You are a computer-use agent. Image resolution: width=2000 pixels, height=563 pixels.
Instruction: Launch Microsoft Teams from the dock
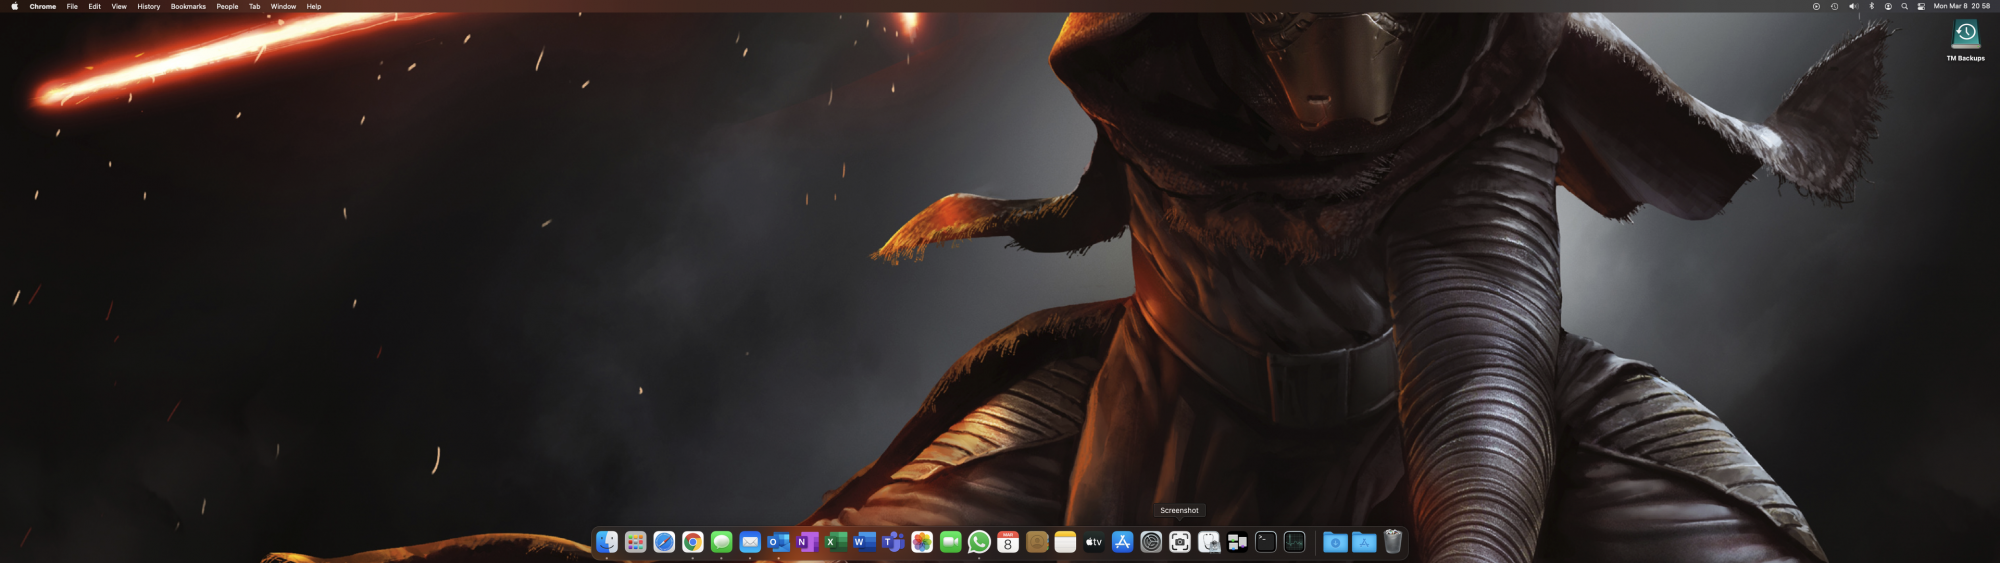[x=893, y=542]
